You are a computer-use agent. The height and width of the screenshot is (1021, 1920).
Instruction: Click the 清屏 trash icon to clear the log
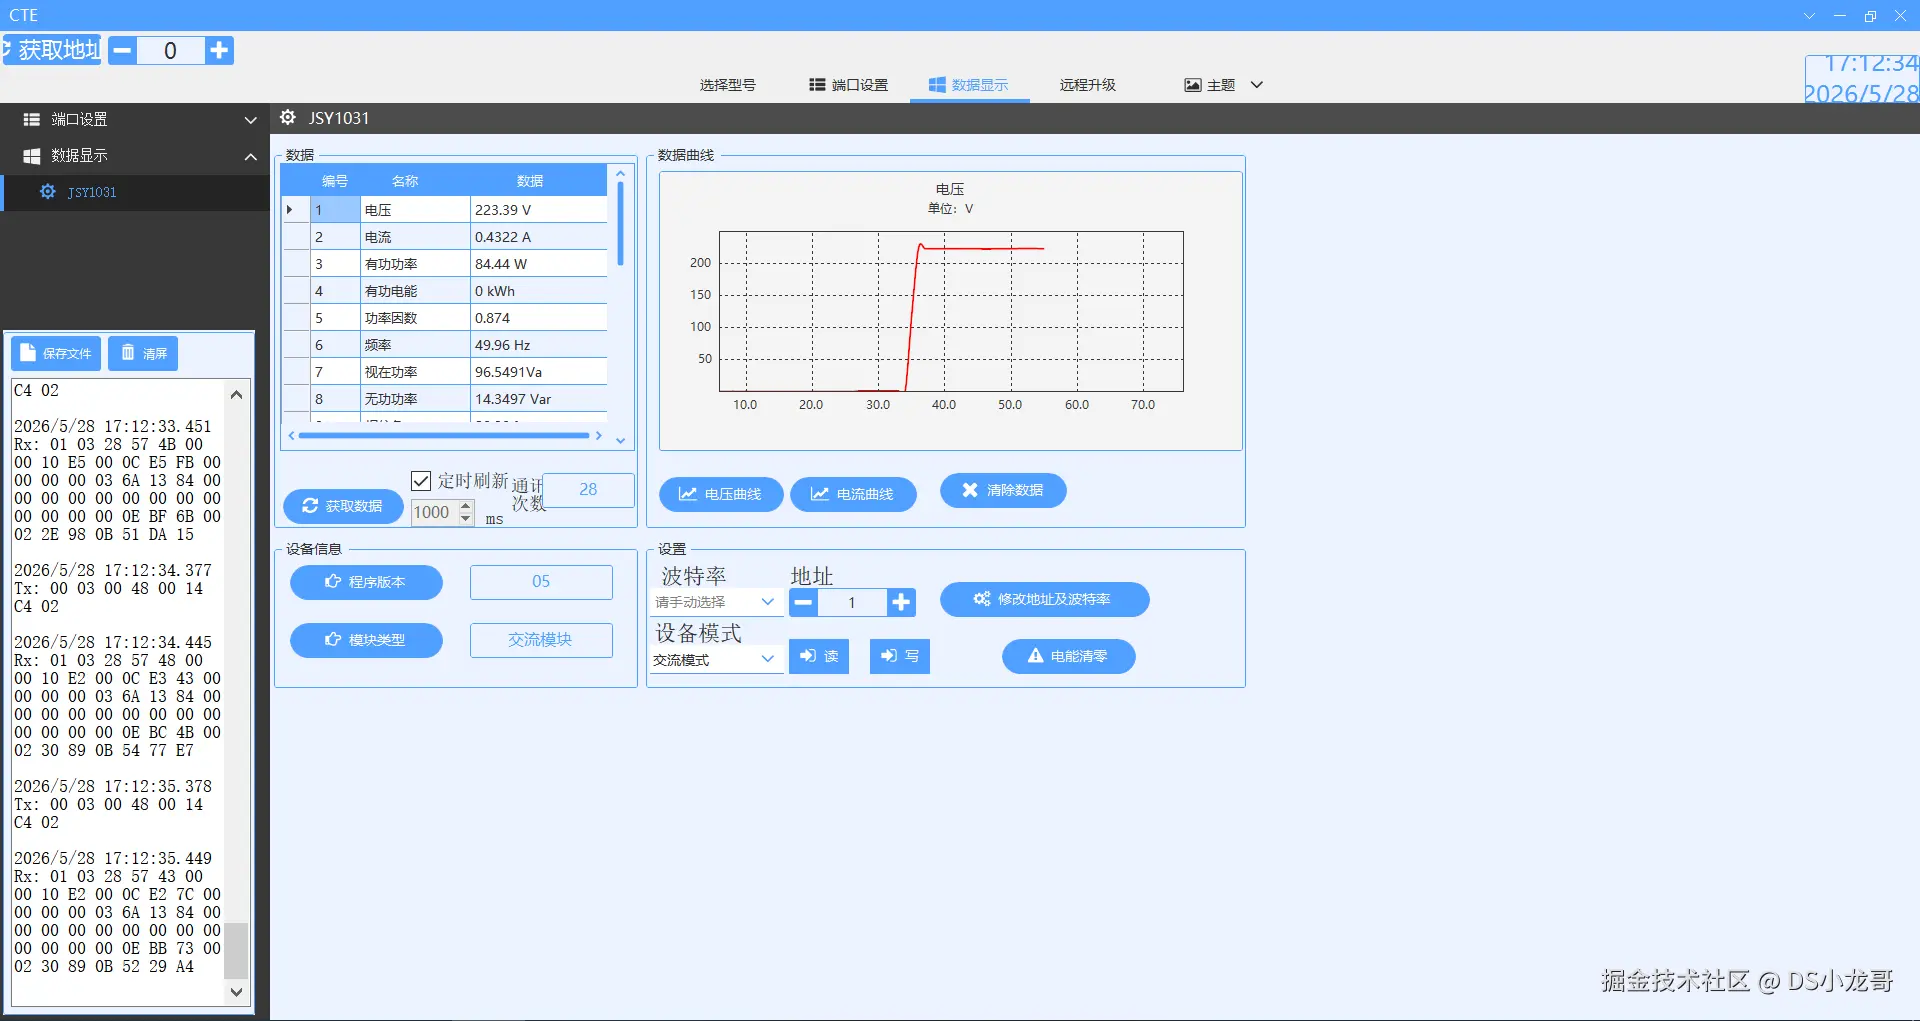(143, 353)
